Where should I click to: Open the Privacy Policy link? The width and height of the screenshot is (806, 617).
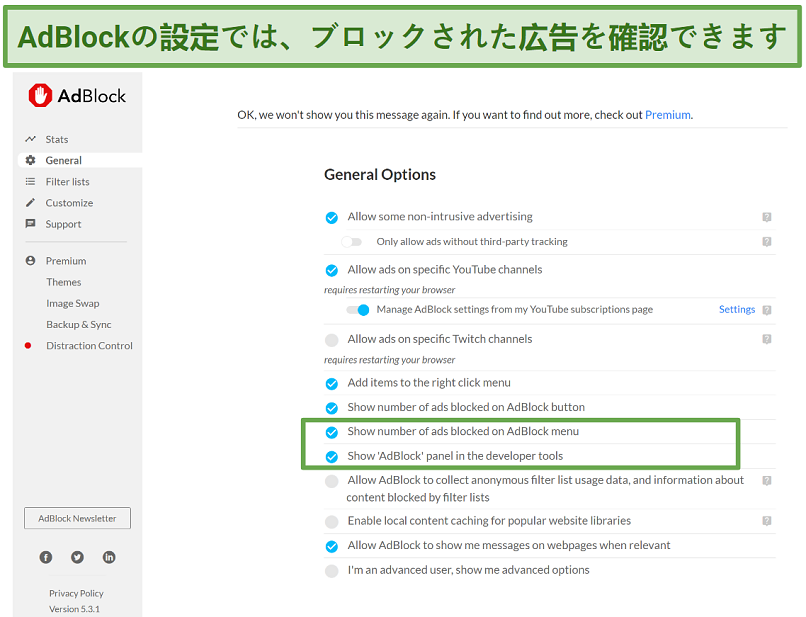[x=76, y=593]
